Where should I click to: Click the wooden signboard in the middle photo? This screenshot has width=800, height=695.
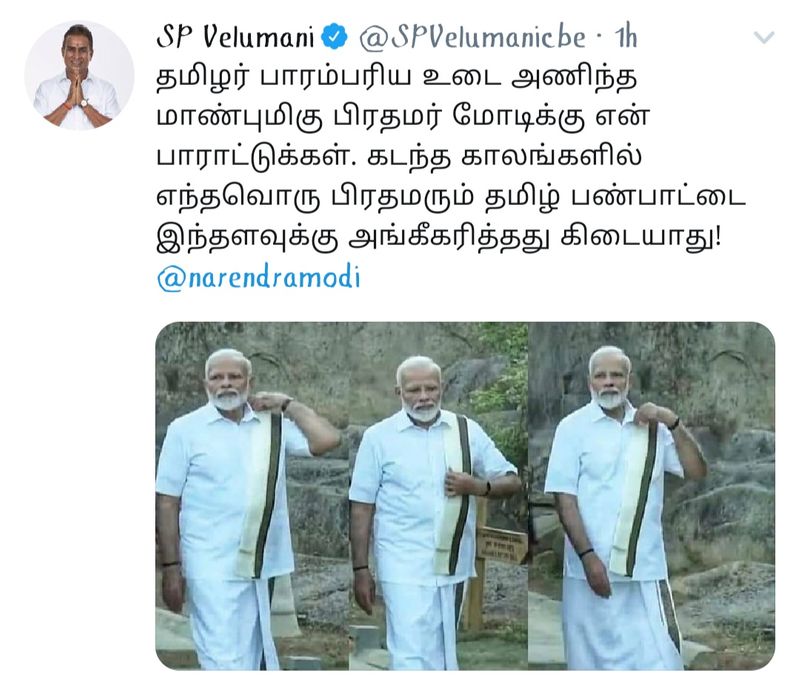[x=501, y=546]
